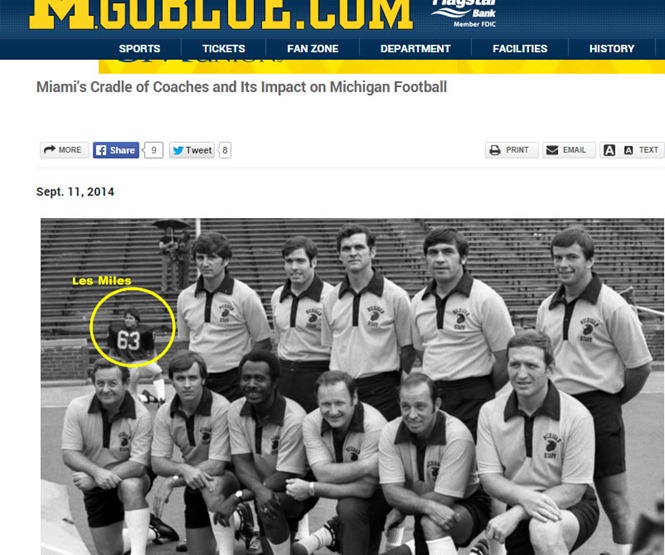Click the PRINT printer button

click(x=512, y=150)
